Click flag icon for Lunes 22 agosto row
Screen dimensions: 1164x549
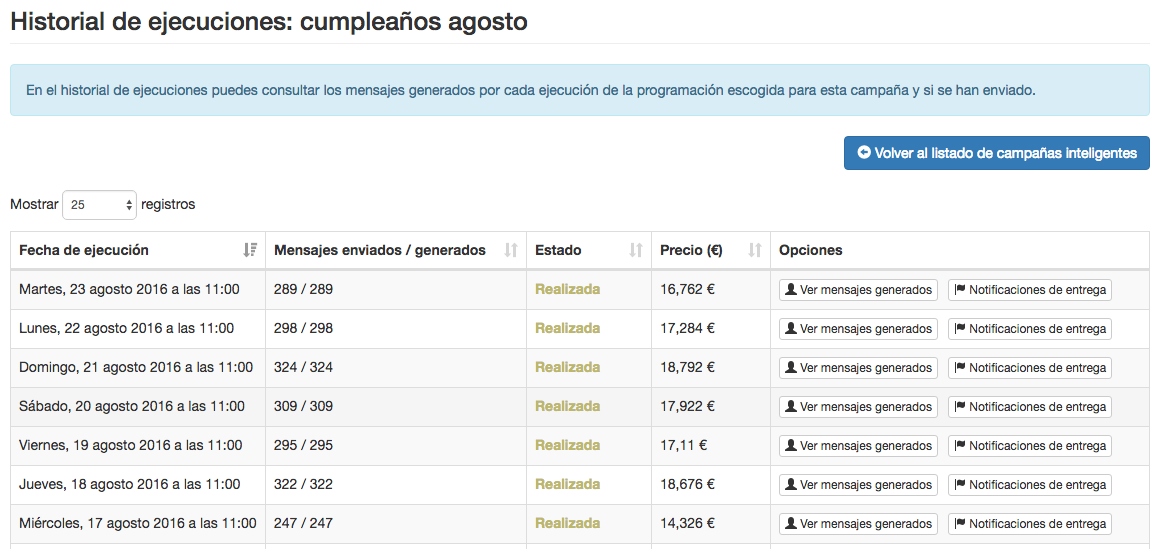click(x=960, y=329)
